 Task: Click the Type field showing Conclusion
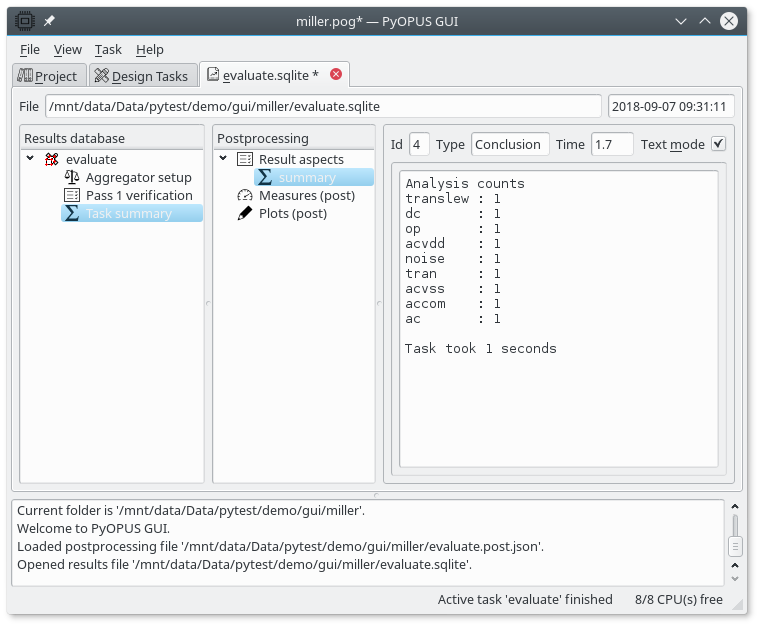(x=510, y=144)
